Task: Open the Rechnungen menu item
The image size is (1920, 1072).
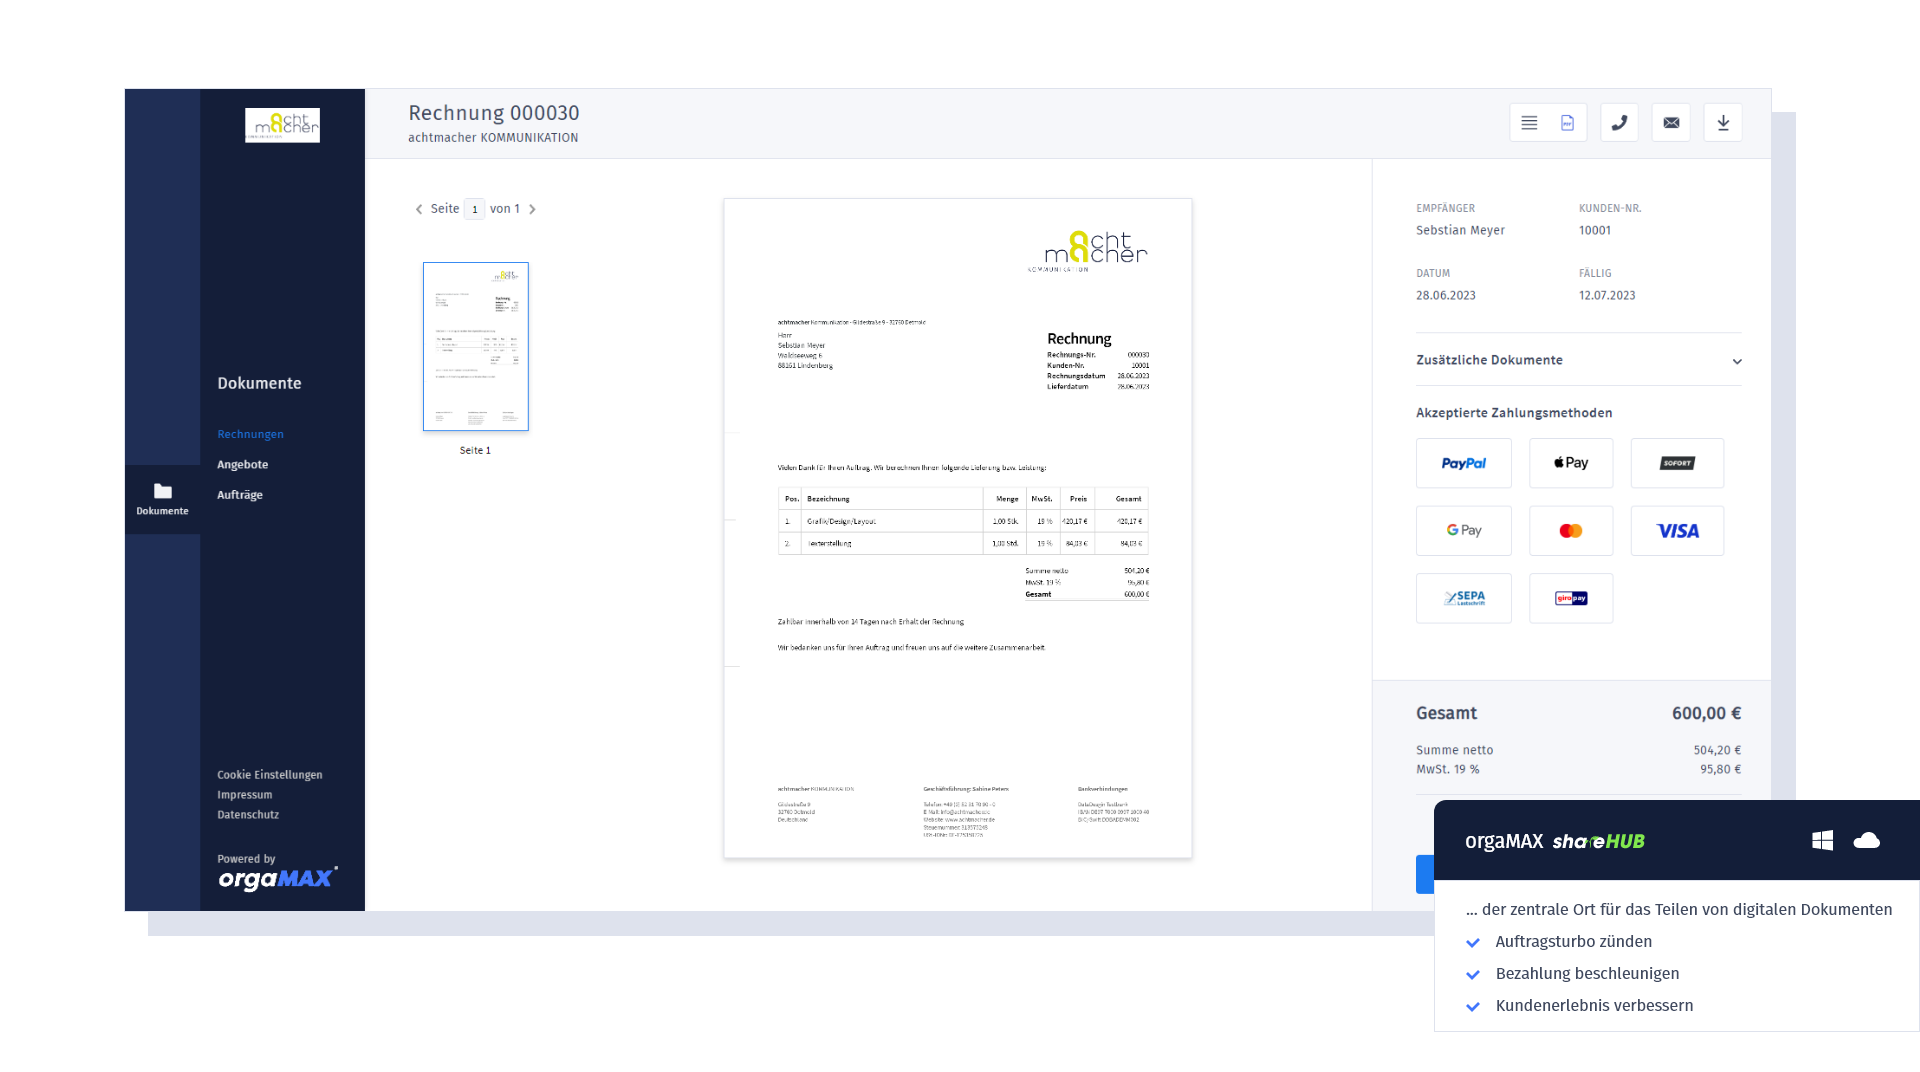Action: click(x=250, y=434)
